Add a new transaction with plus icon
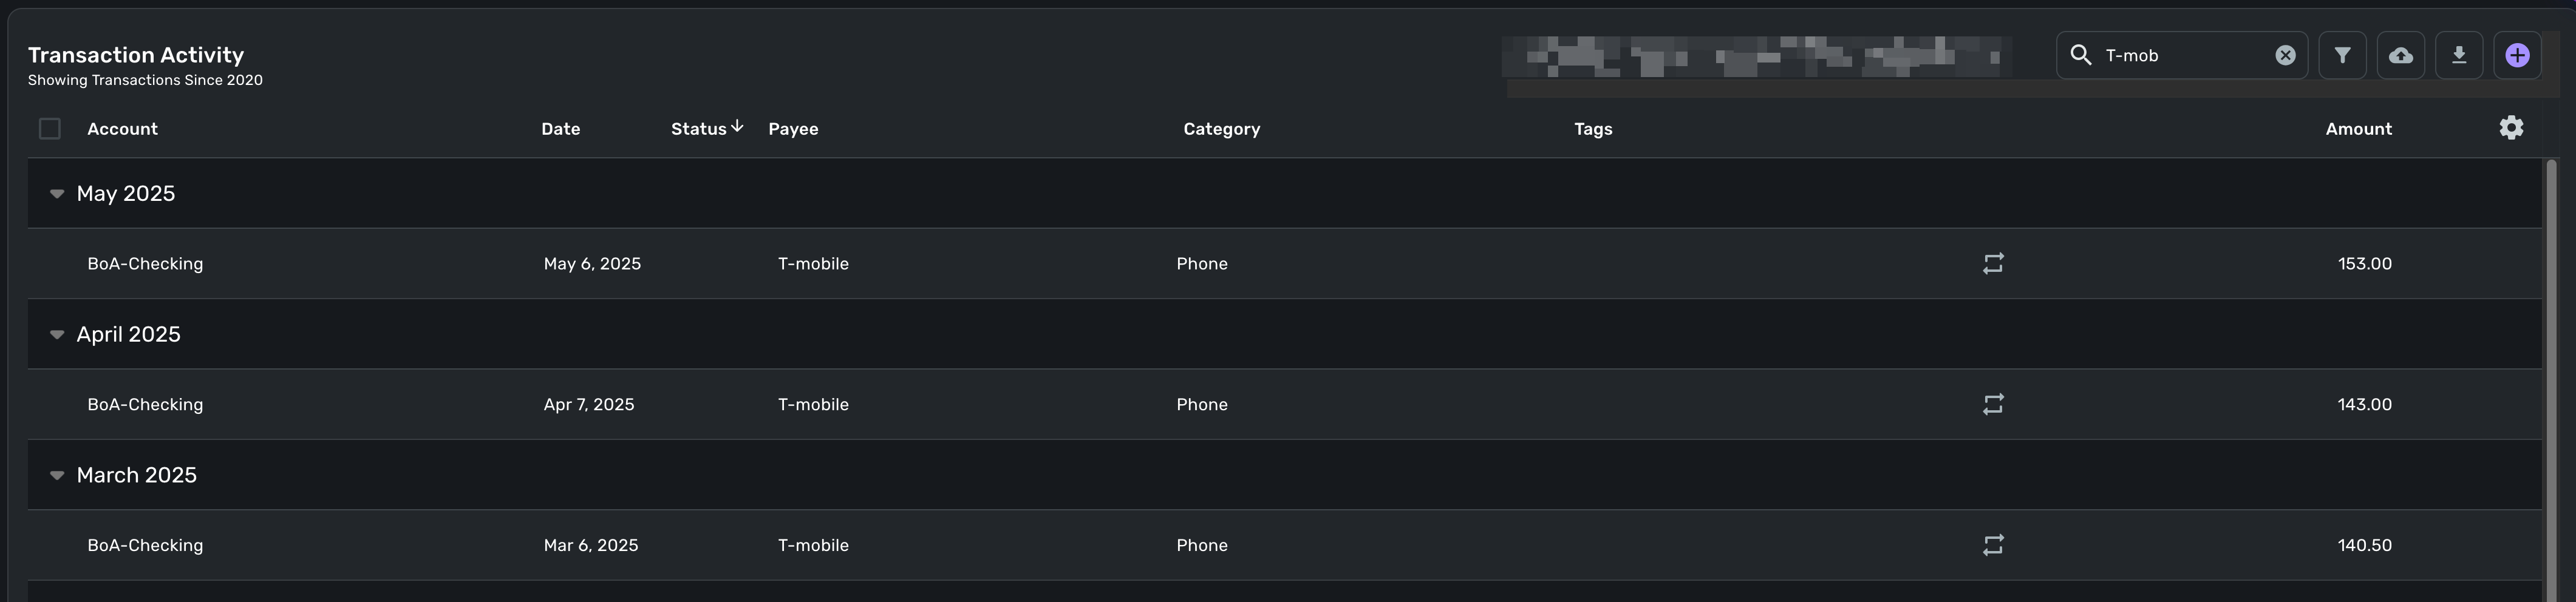 [x=2517, y=55]
